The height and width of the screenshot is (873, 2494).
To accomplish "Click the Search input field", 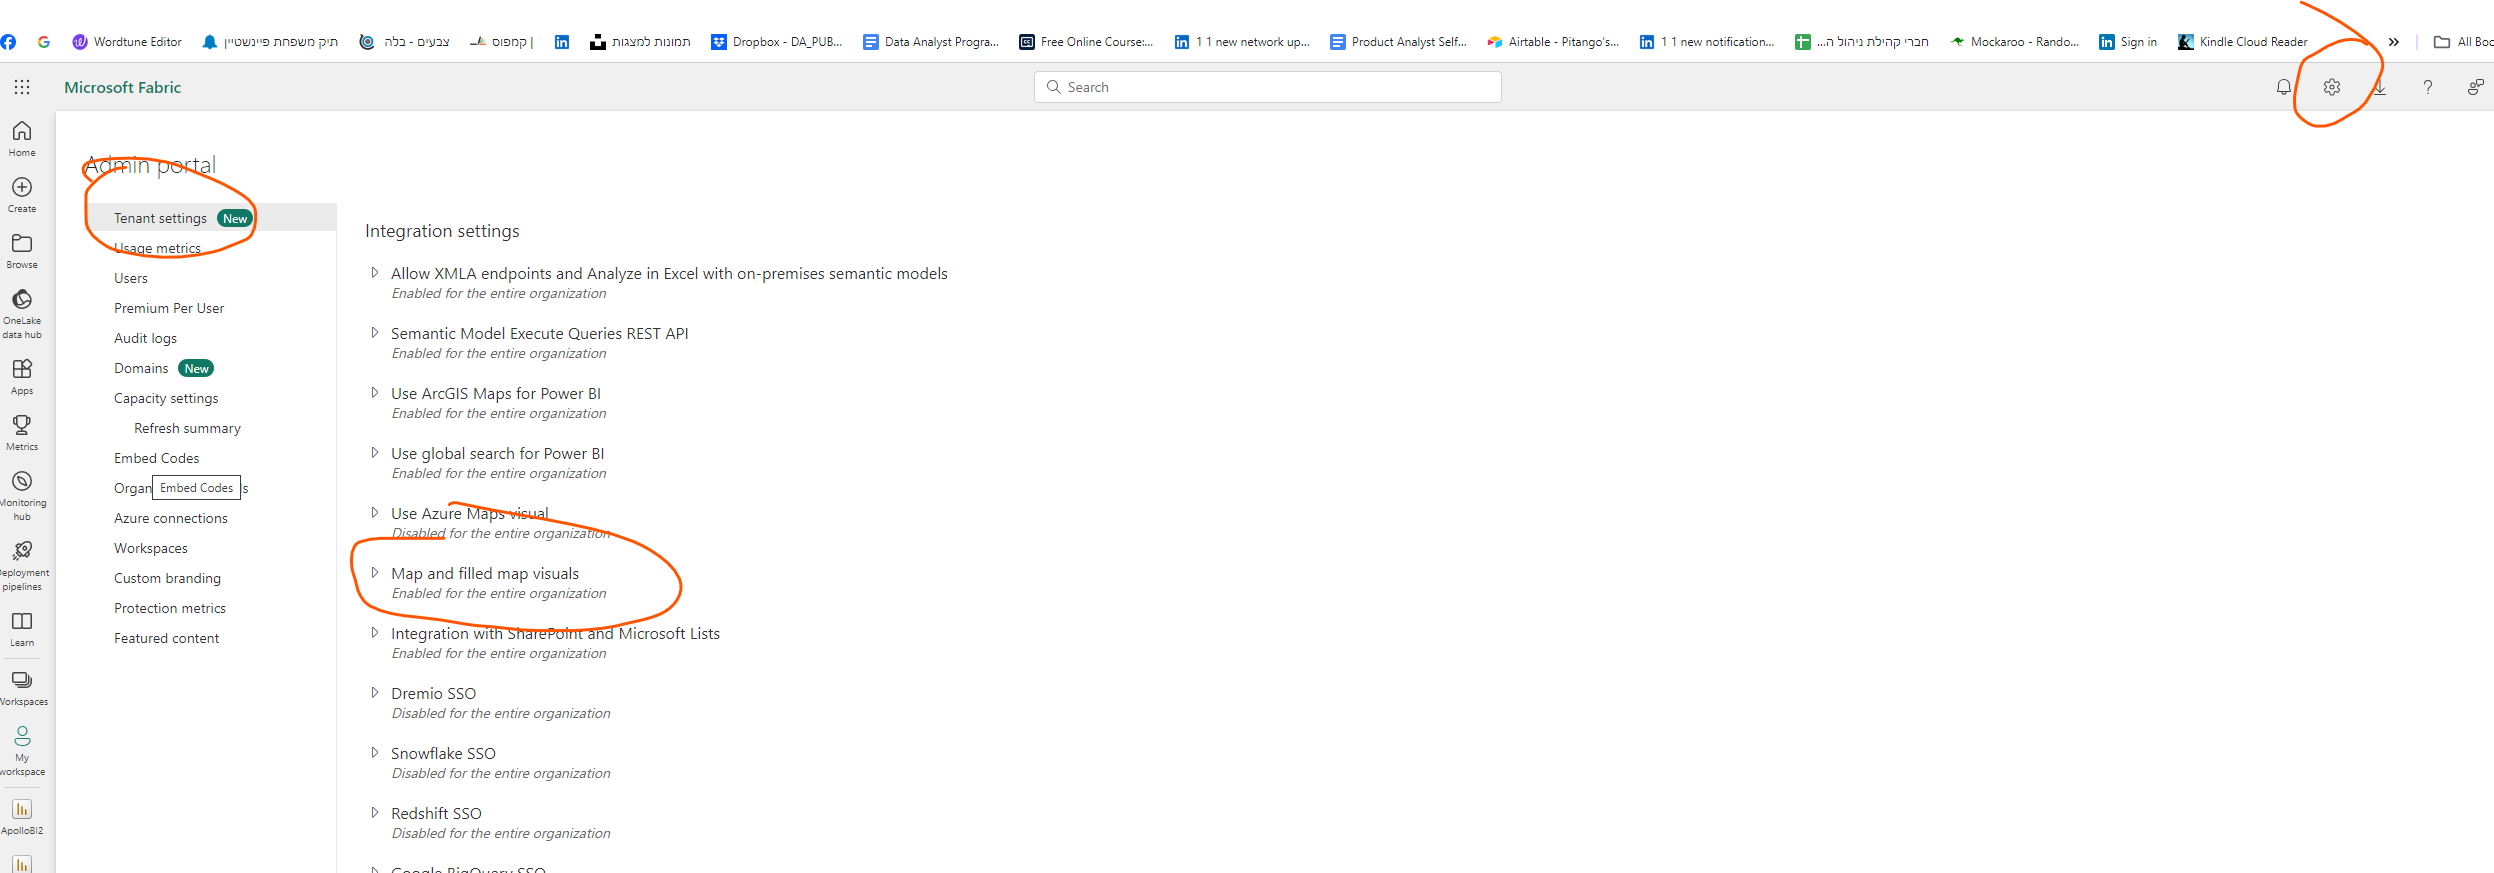I will (x=1268, y=87).
